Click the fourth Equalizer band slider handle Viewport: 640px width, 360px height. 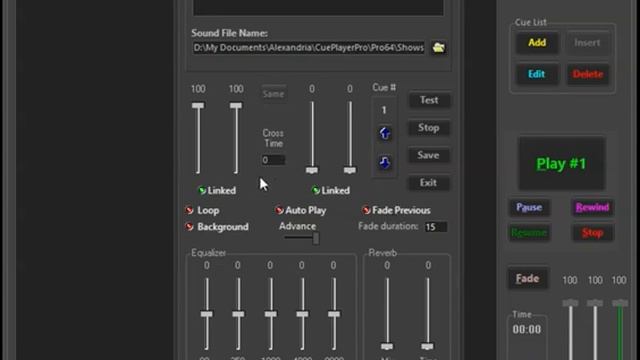point(302,314)
